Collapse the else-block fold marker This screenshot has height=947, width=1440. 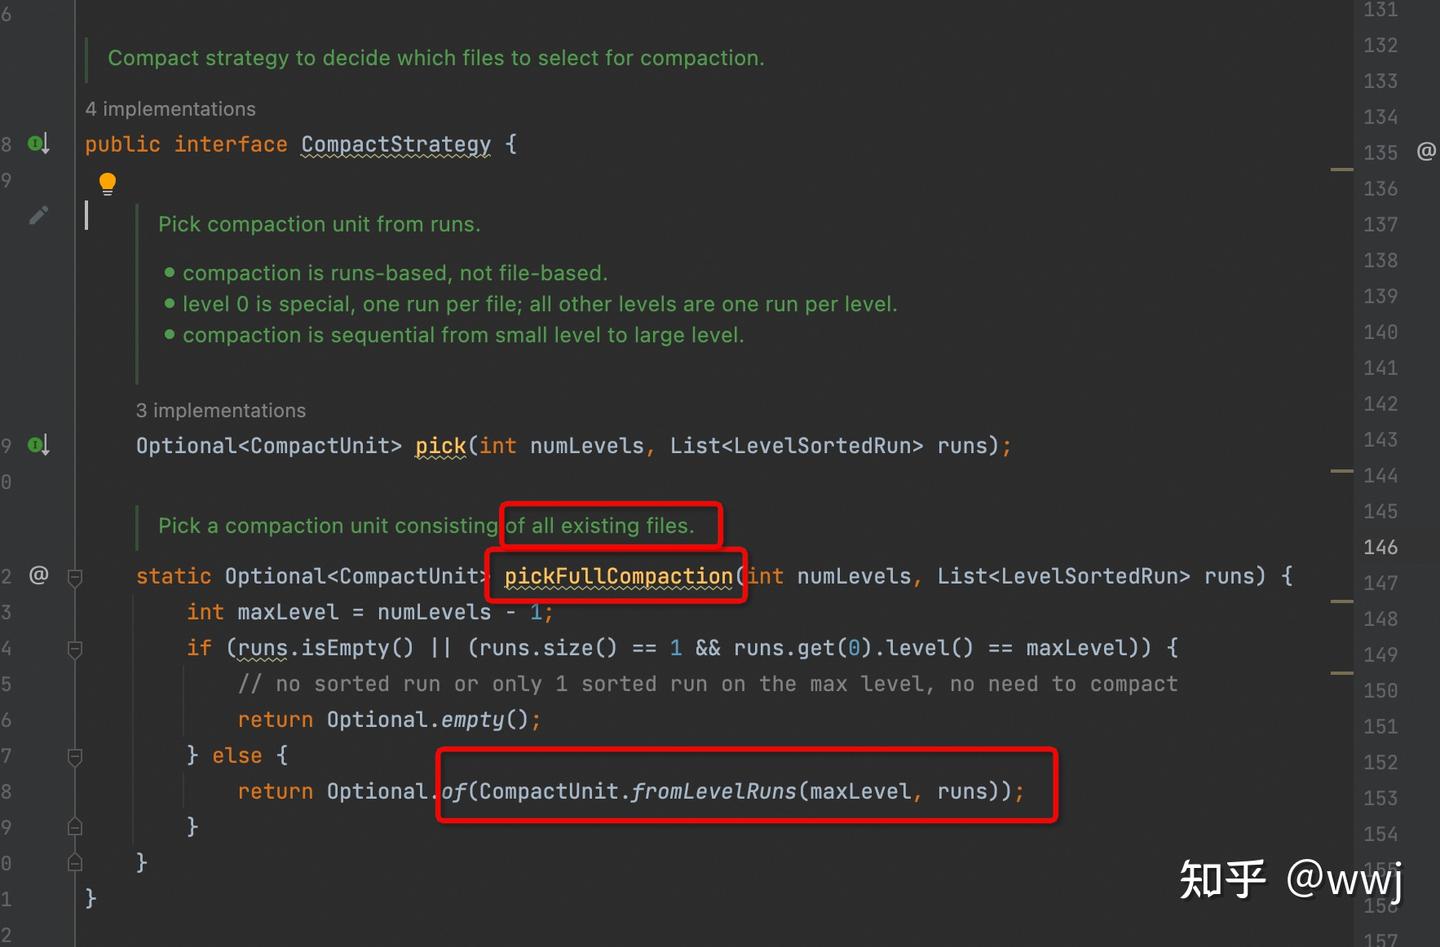tap(75, 757)
